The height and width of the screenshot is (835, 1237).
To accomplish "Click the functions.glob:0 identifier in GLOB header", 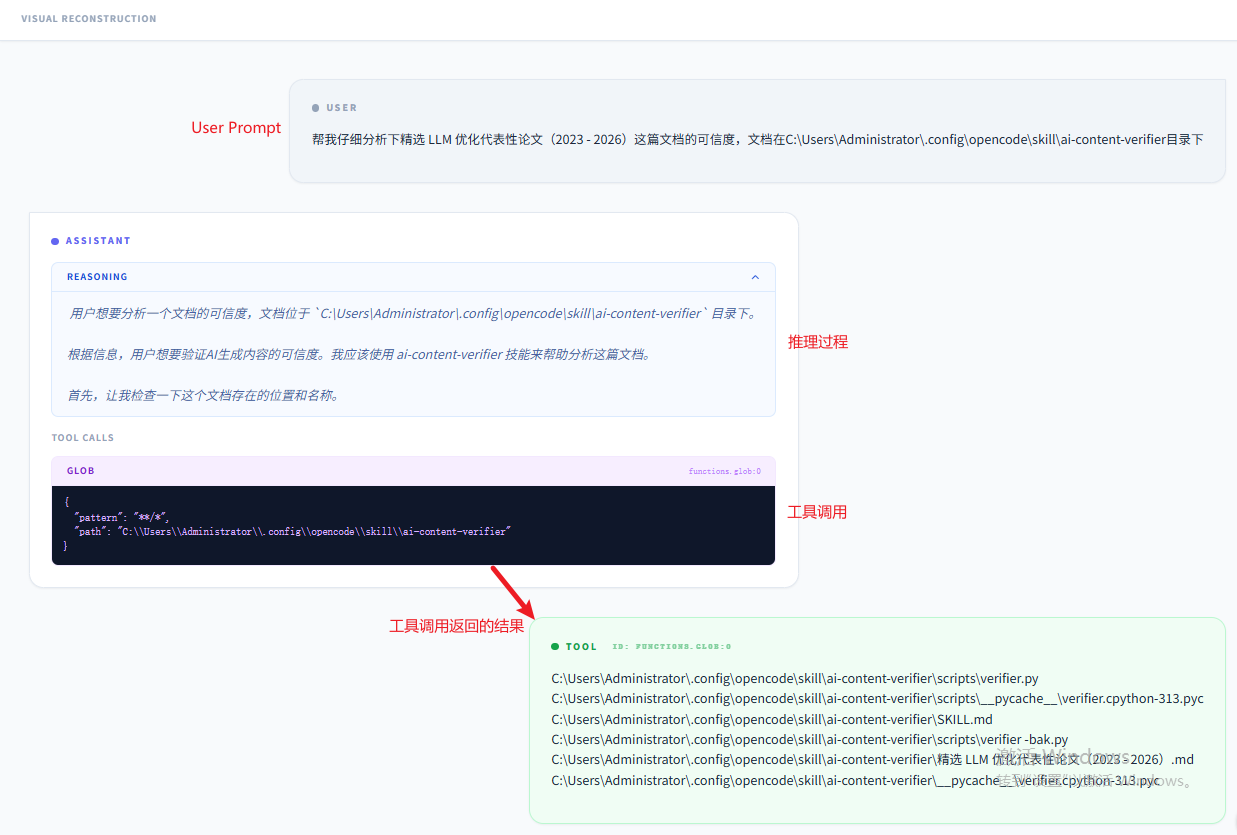I will click(725, 471).
